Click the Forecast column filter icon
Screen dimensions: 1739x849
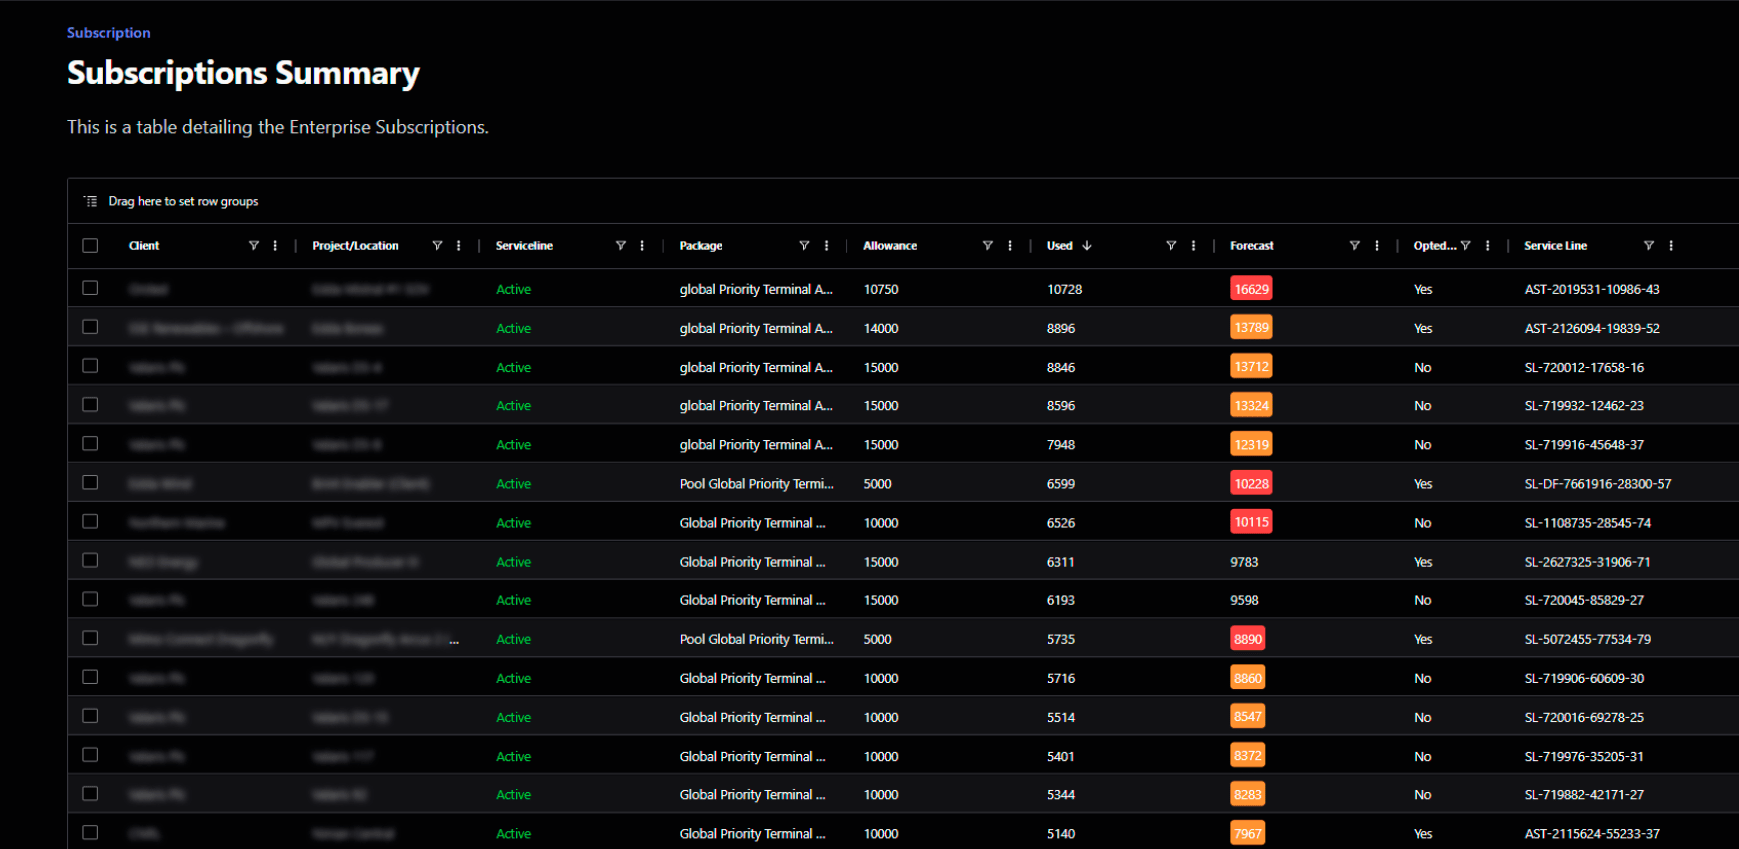(x=1355, y=246)
